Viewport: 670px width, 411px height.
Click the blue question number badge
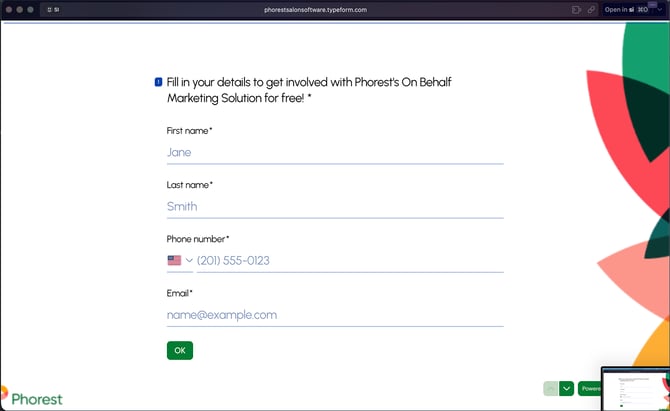158,82
